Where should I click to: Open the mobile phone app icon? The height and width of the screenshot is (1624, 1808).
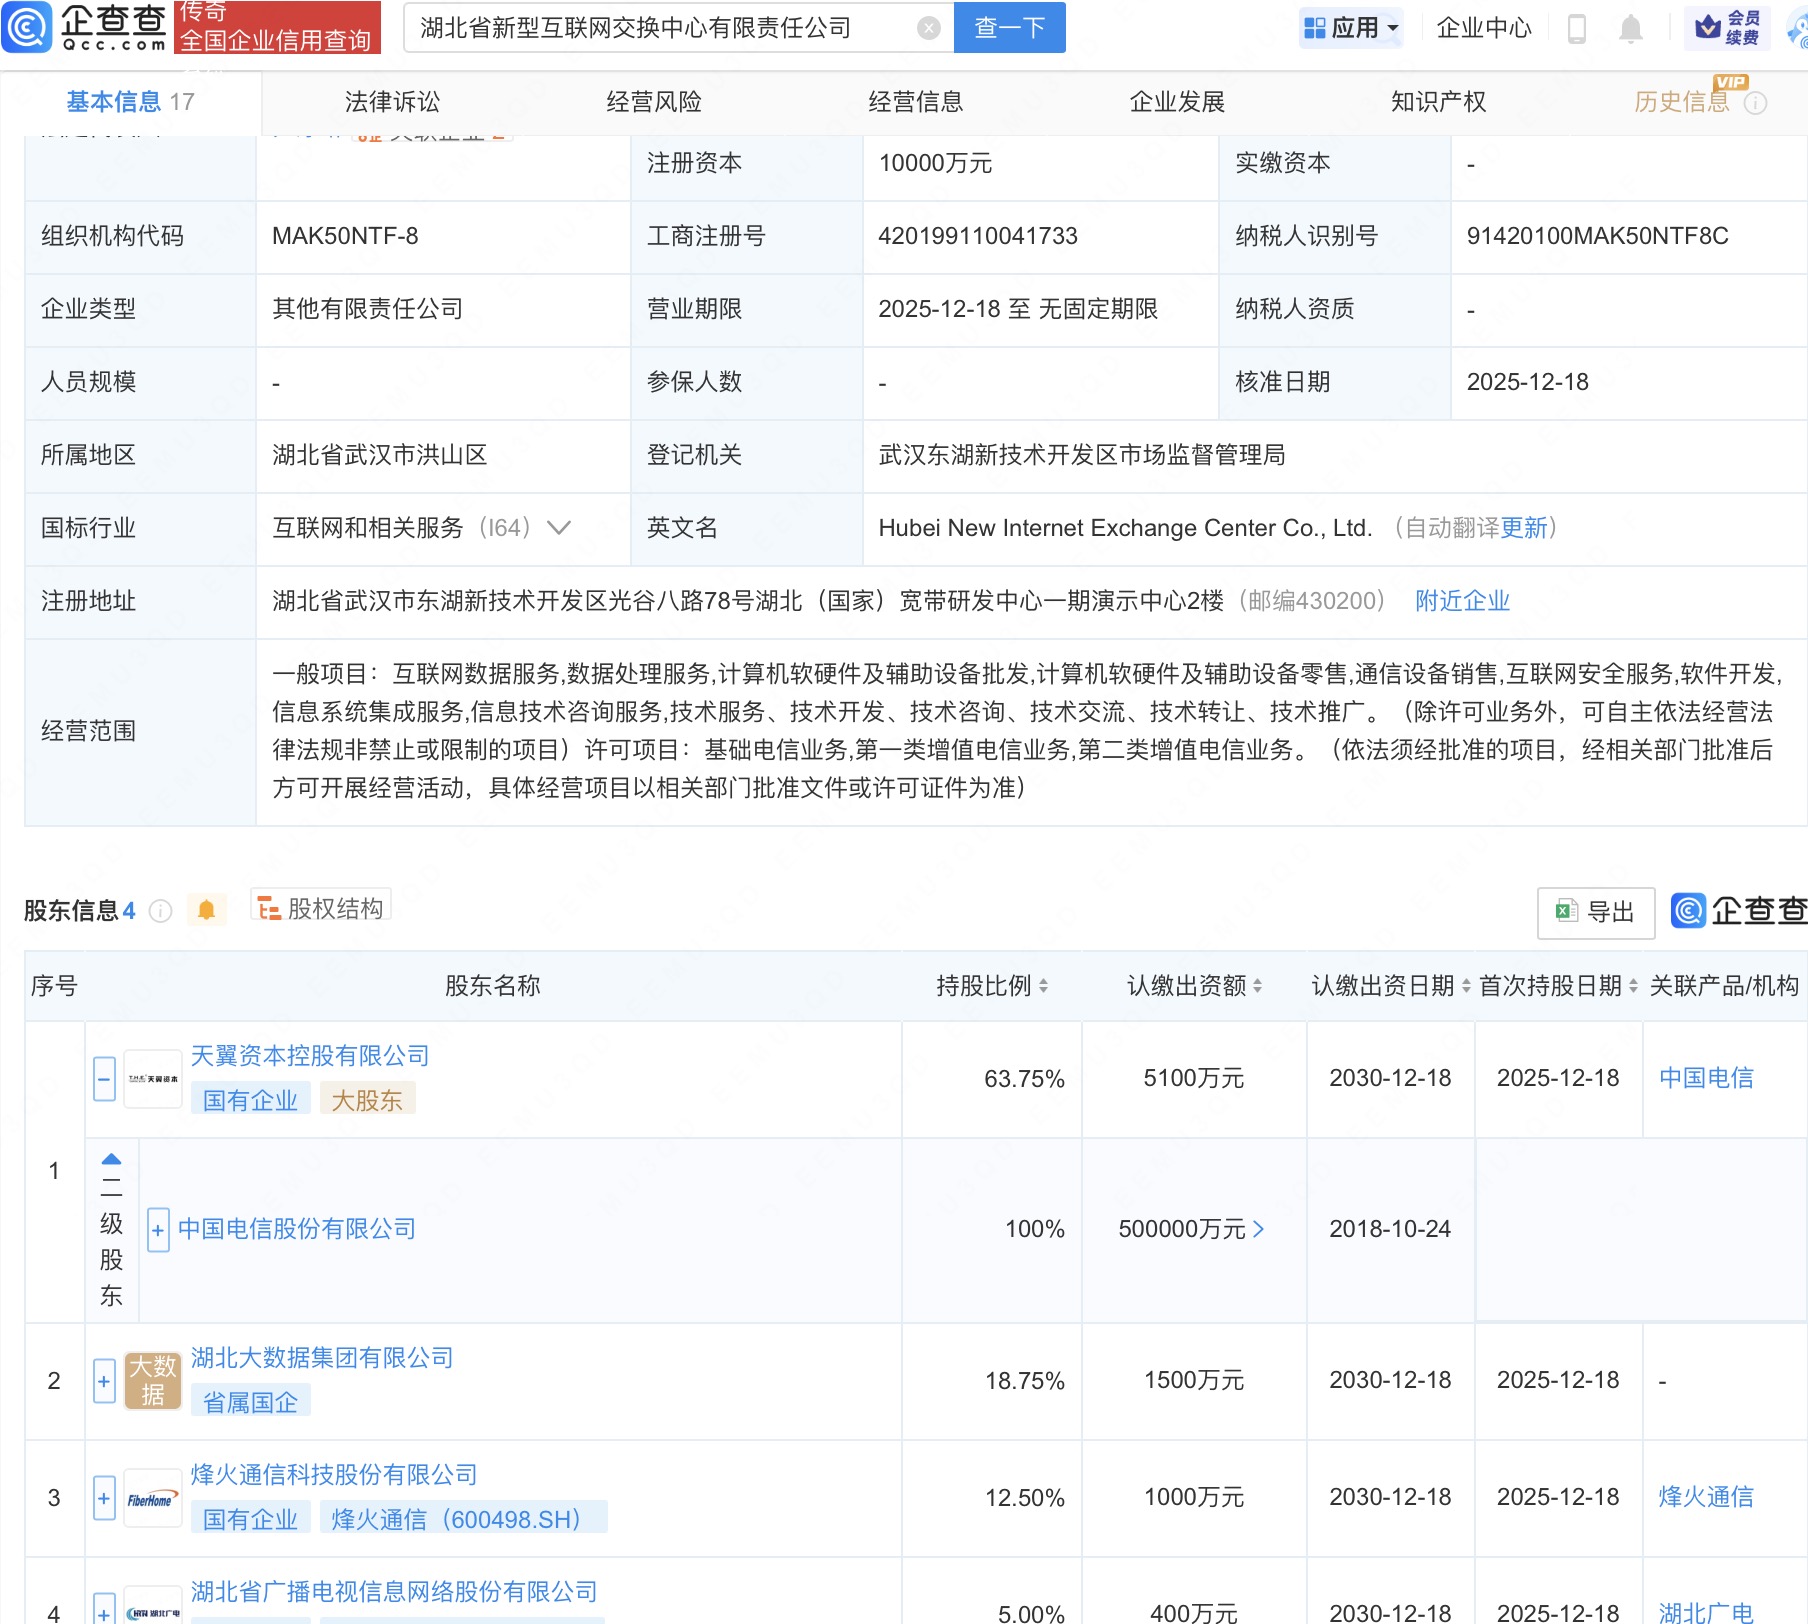(x=1577, y=28)
